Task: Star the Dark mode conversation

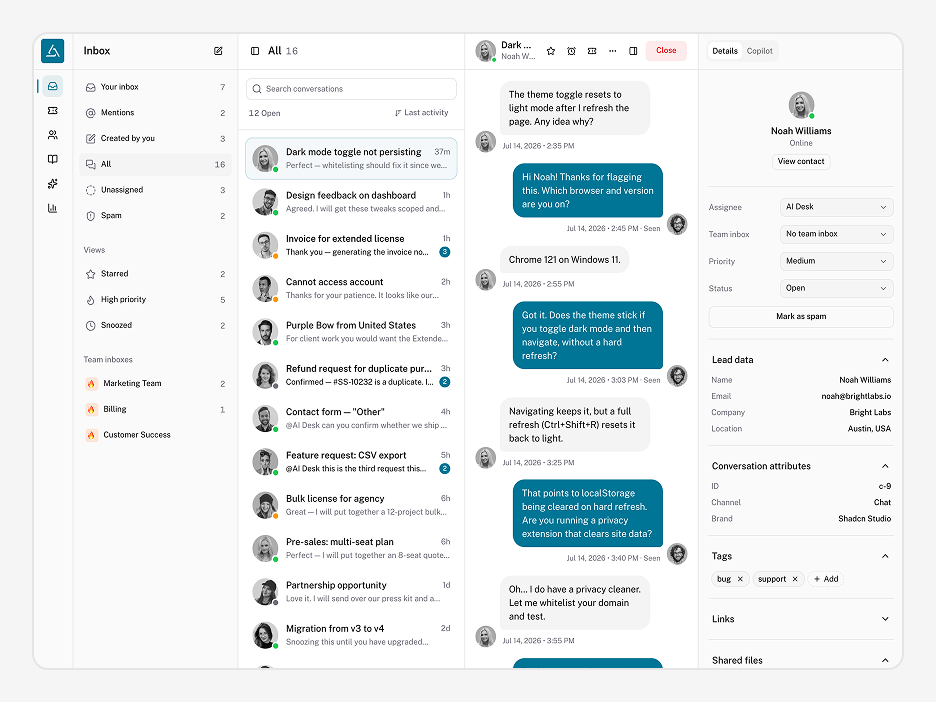Action: 551,51
